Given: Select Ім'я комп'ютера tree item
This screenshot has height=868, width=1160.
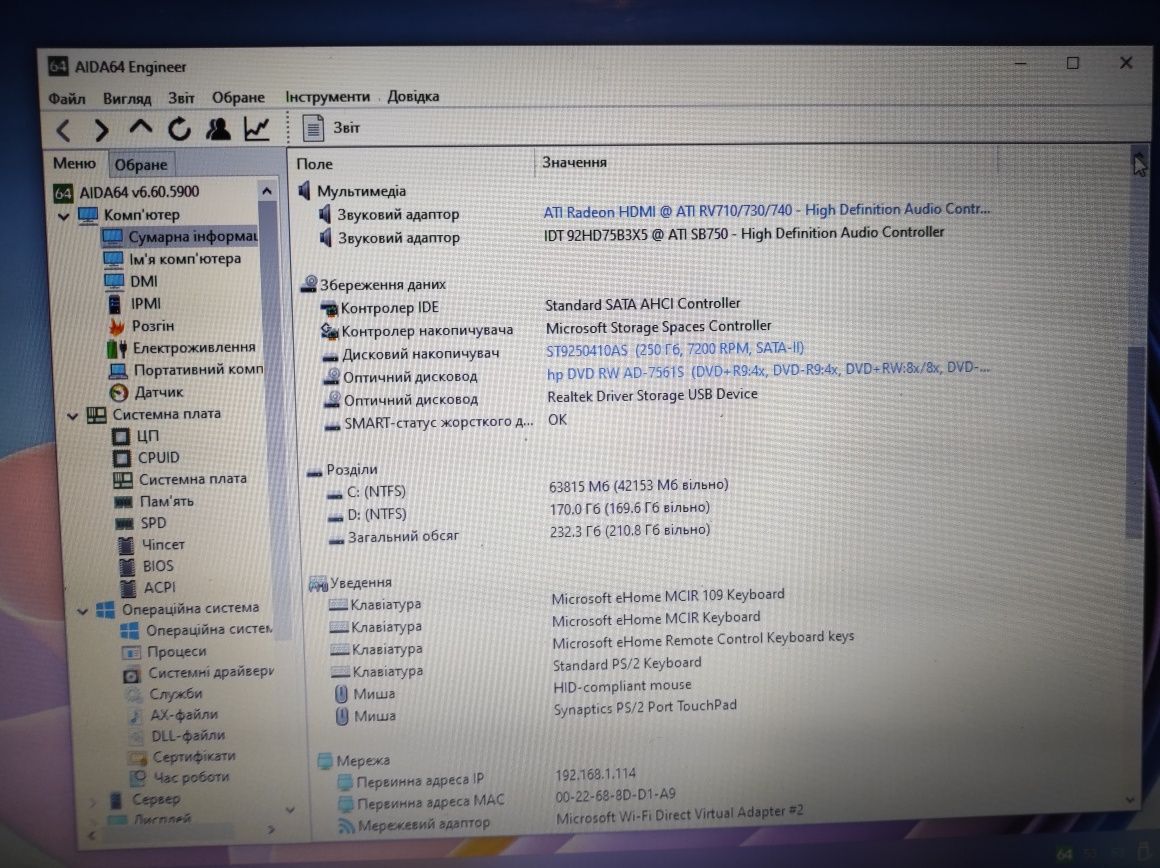Looking at the screenshot, I should pos(172,259).
